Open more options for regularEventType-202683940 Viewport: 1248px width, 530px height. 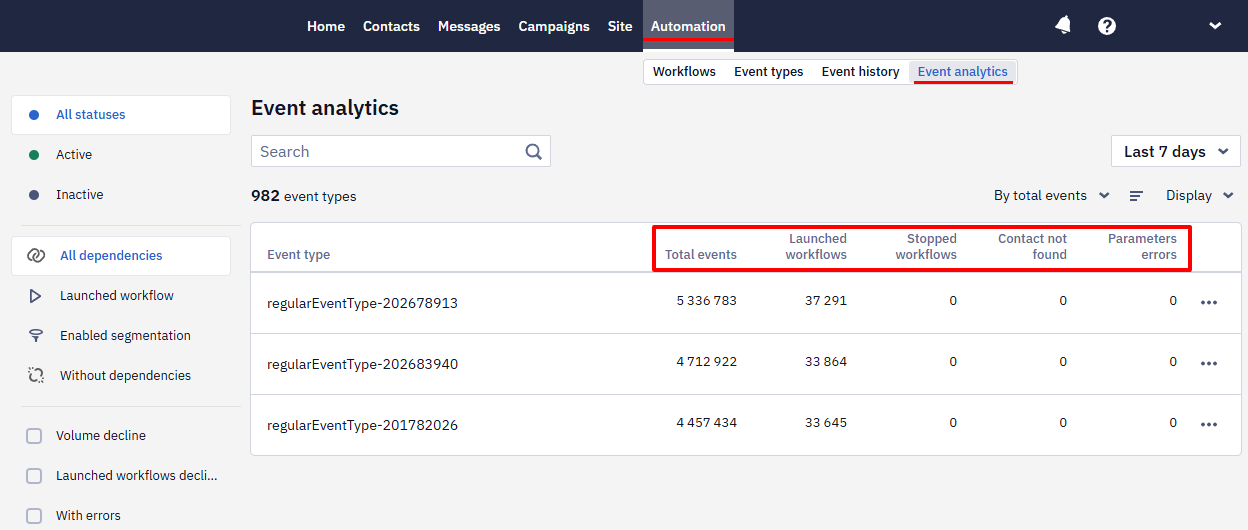point(1208,363)
